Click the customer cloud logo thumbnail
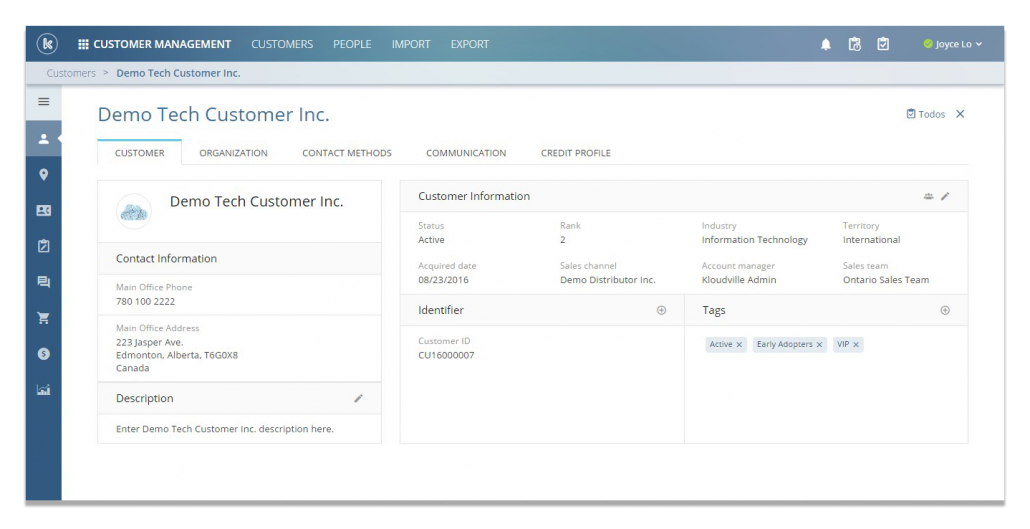The width and height of the screenshot is (1030, 529). (x=134, y=212)
